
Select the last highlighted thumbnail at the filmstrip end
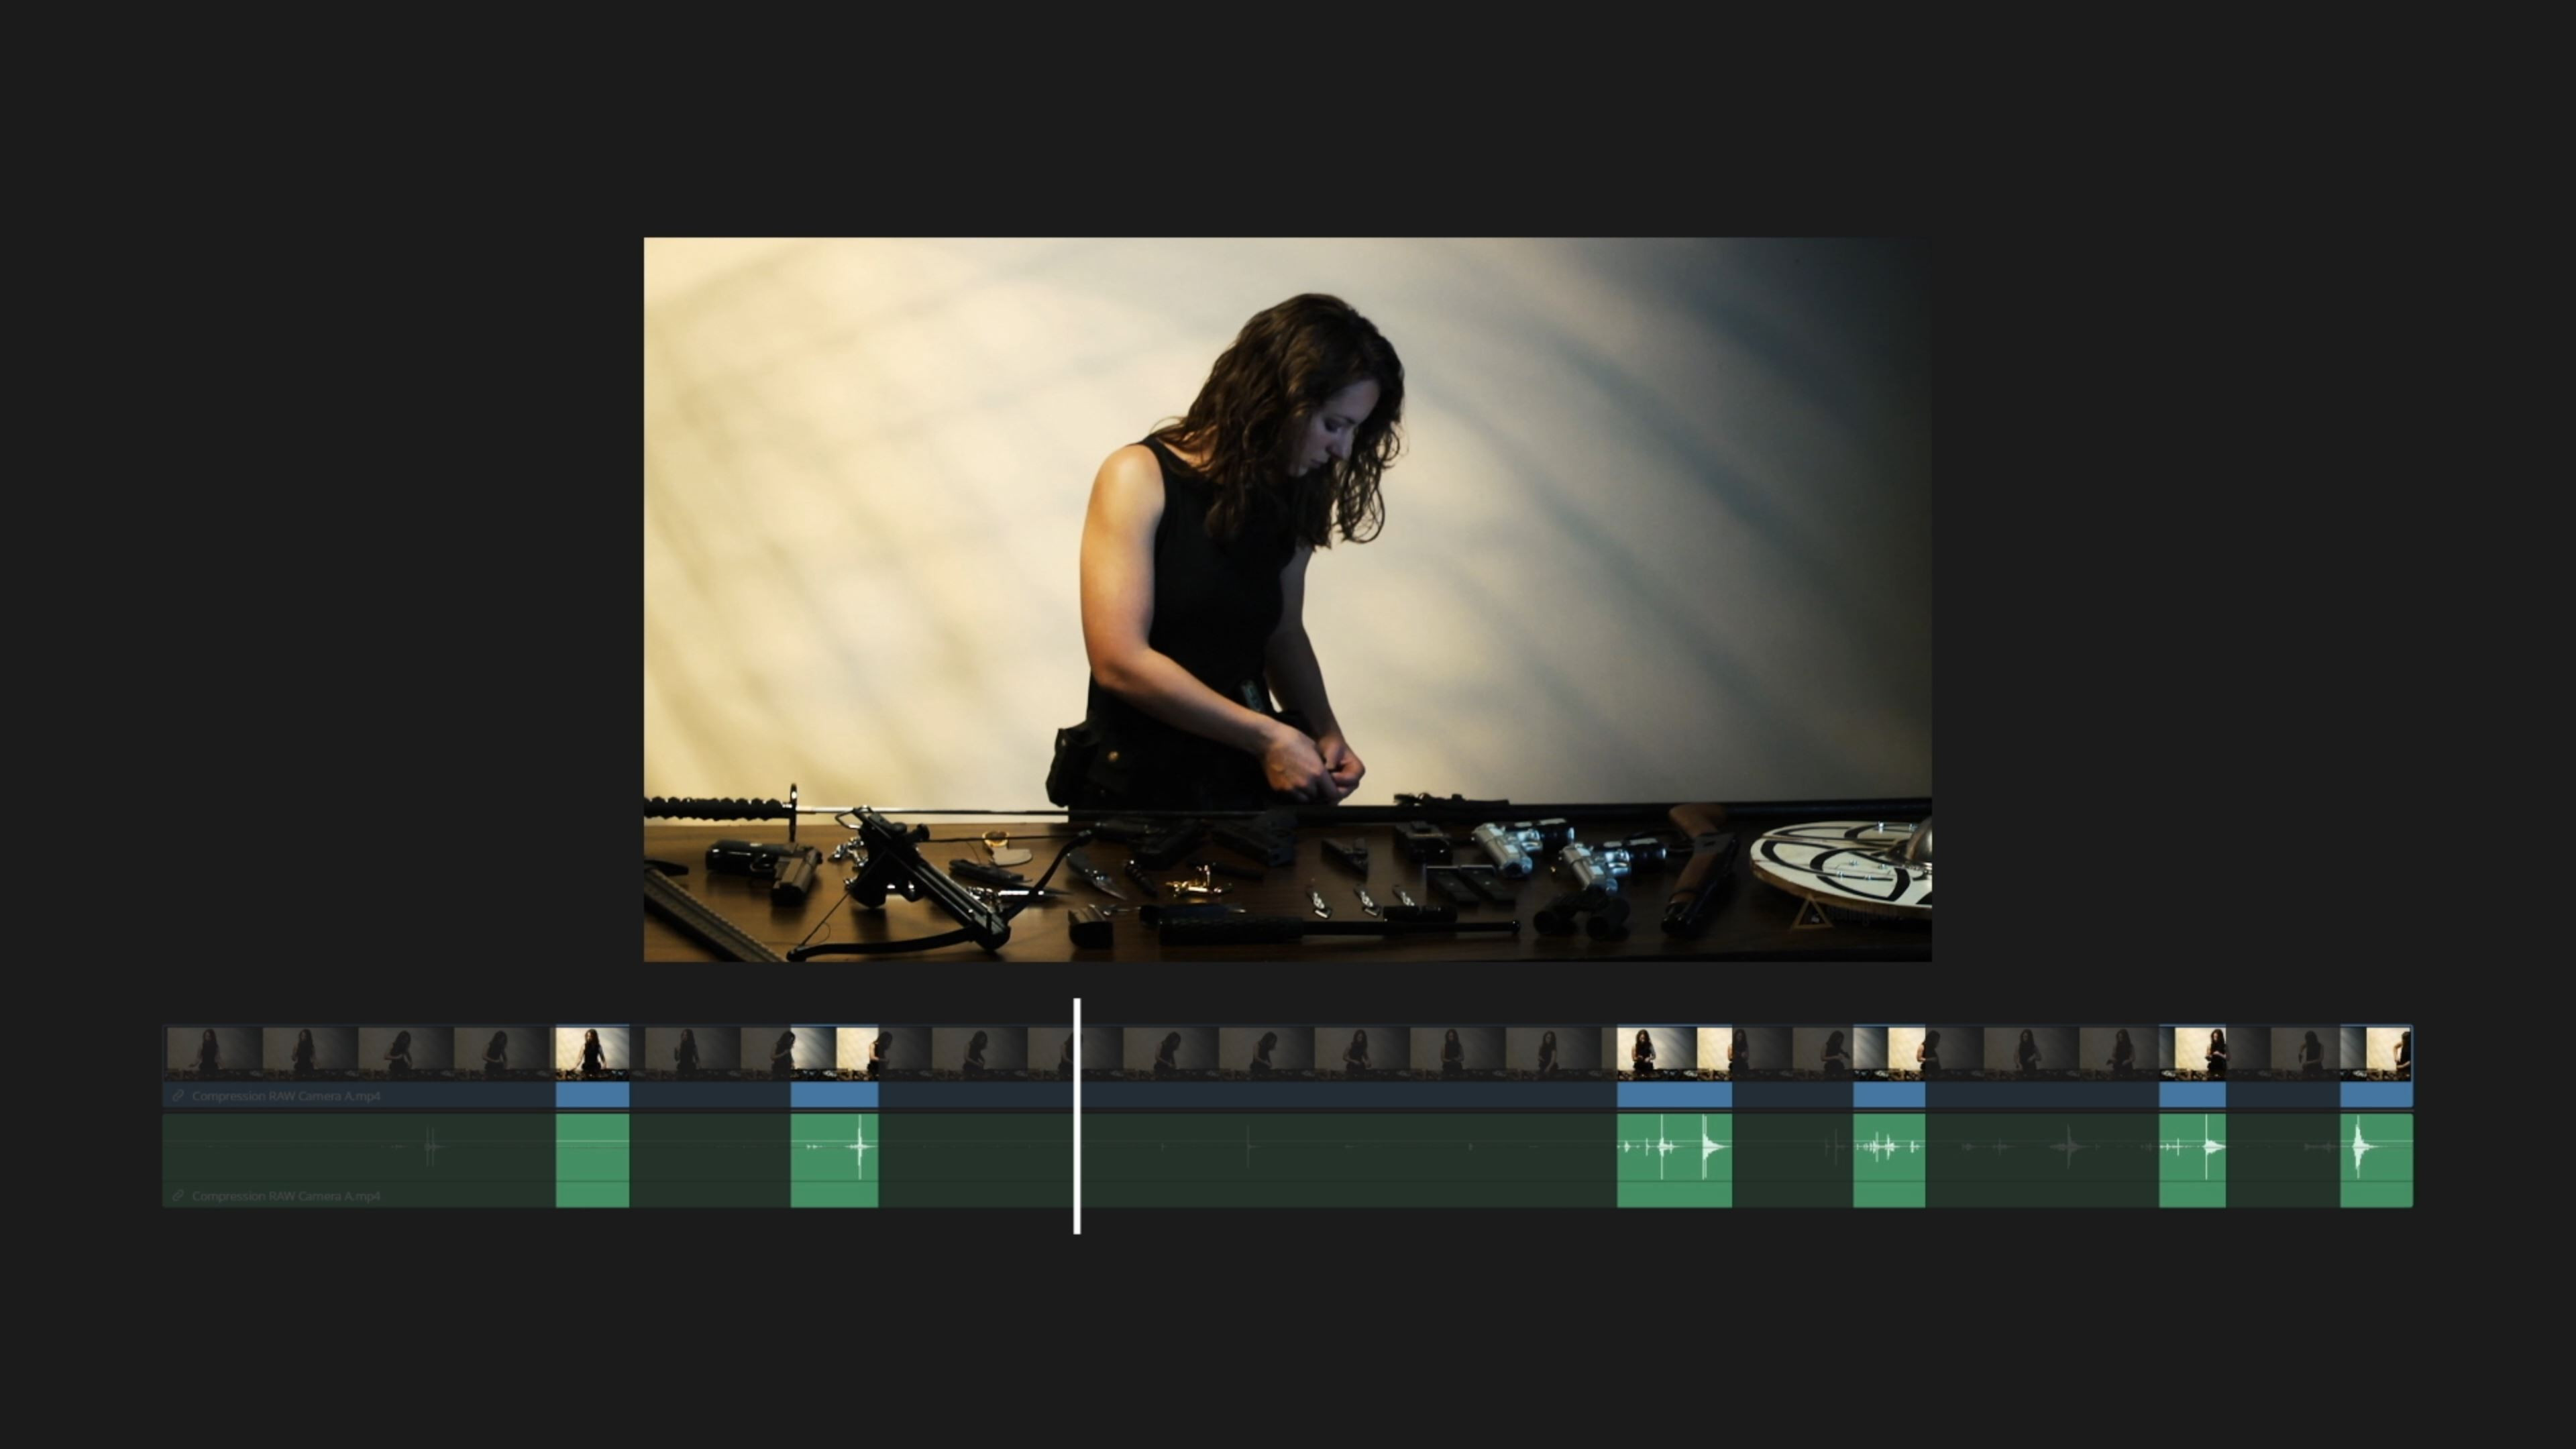coord(2376,1052)
